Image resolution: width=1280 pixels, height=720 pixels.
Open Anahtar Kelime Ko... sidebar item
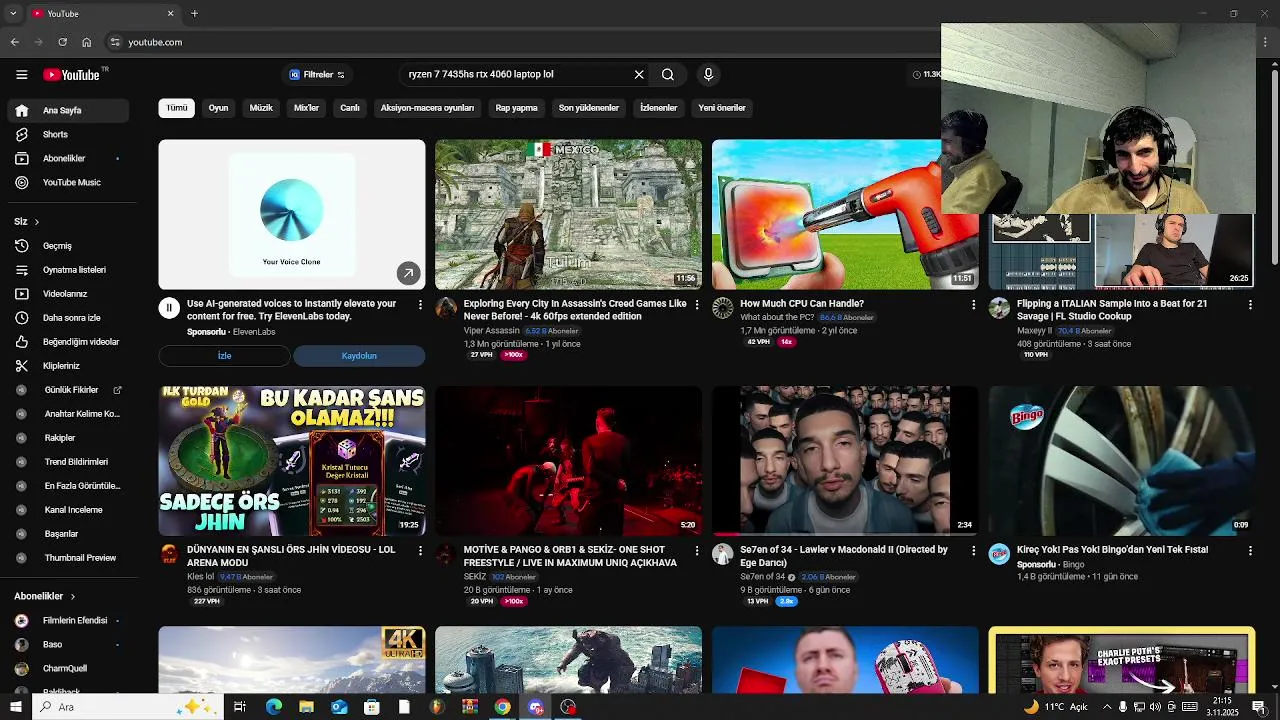pyautogui.click(x=68, y=414)
